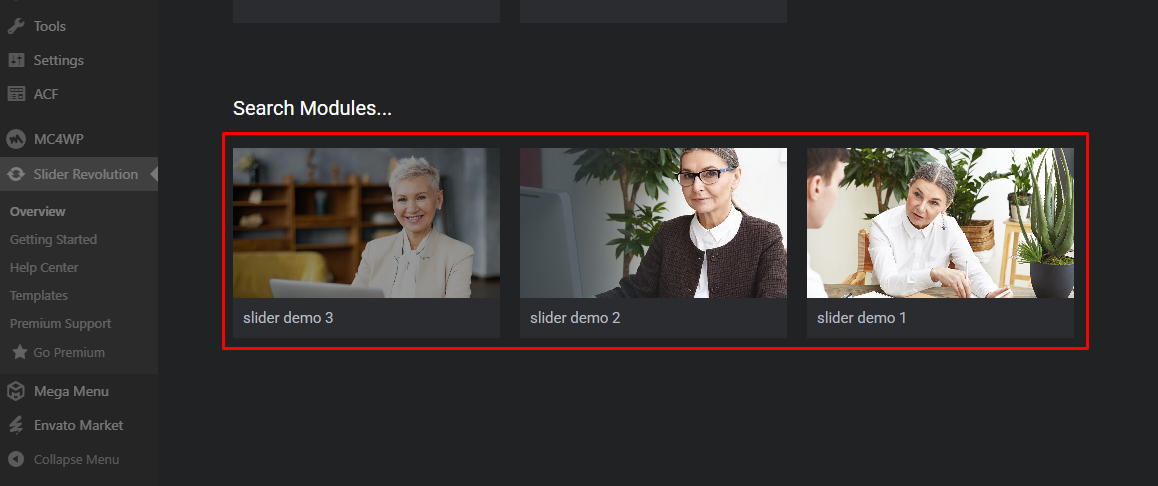Open the slider demo 2 thumbnail
The image size is (1158, 486).
click(654, 223)
